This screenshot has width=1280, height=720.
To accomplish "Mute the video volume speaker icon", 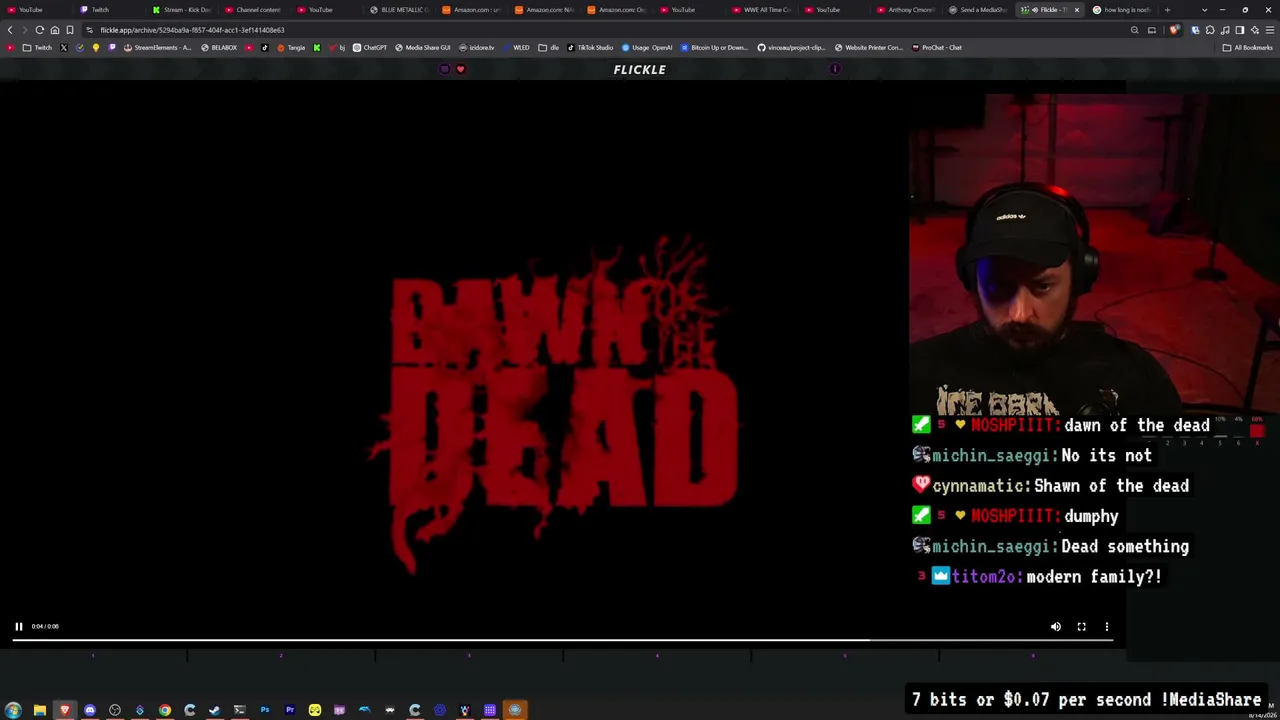I will tap(1056, 627).
